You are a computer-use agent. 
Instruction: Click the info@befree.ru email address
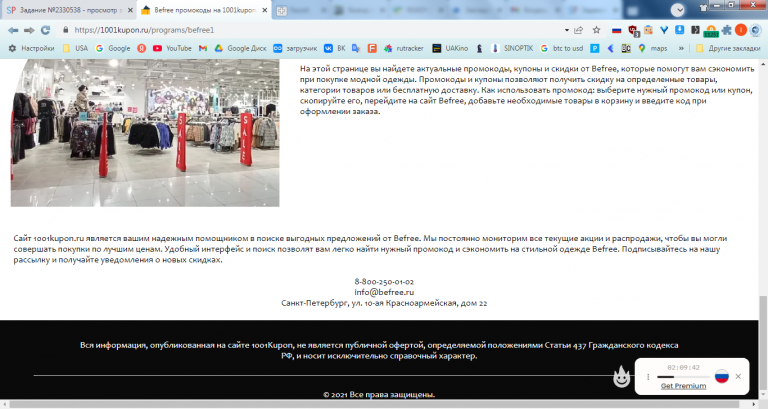384,292
